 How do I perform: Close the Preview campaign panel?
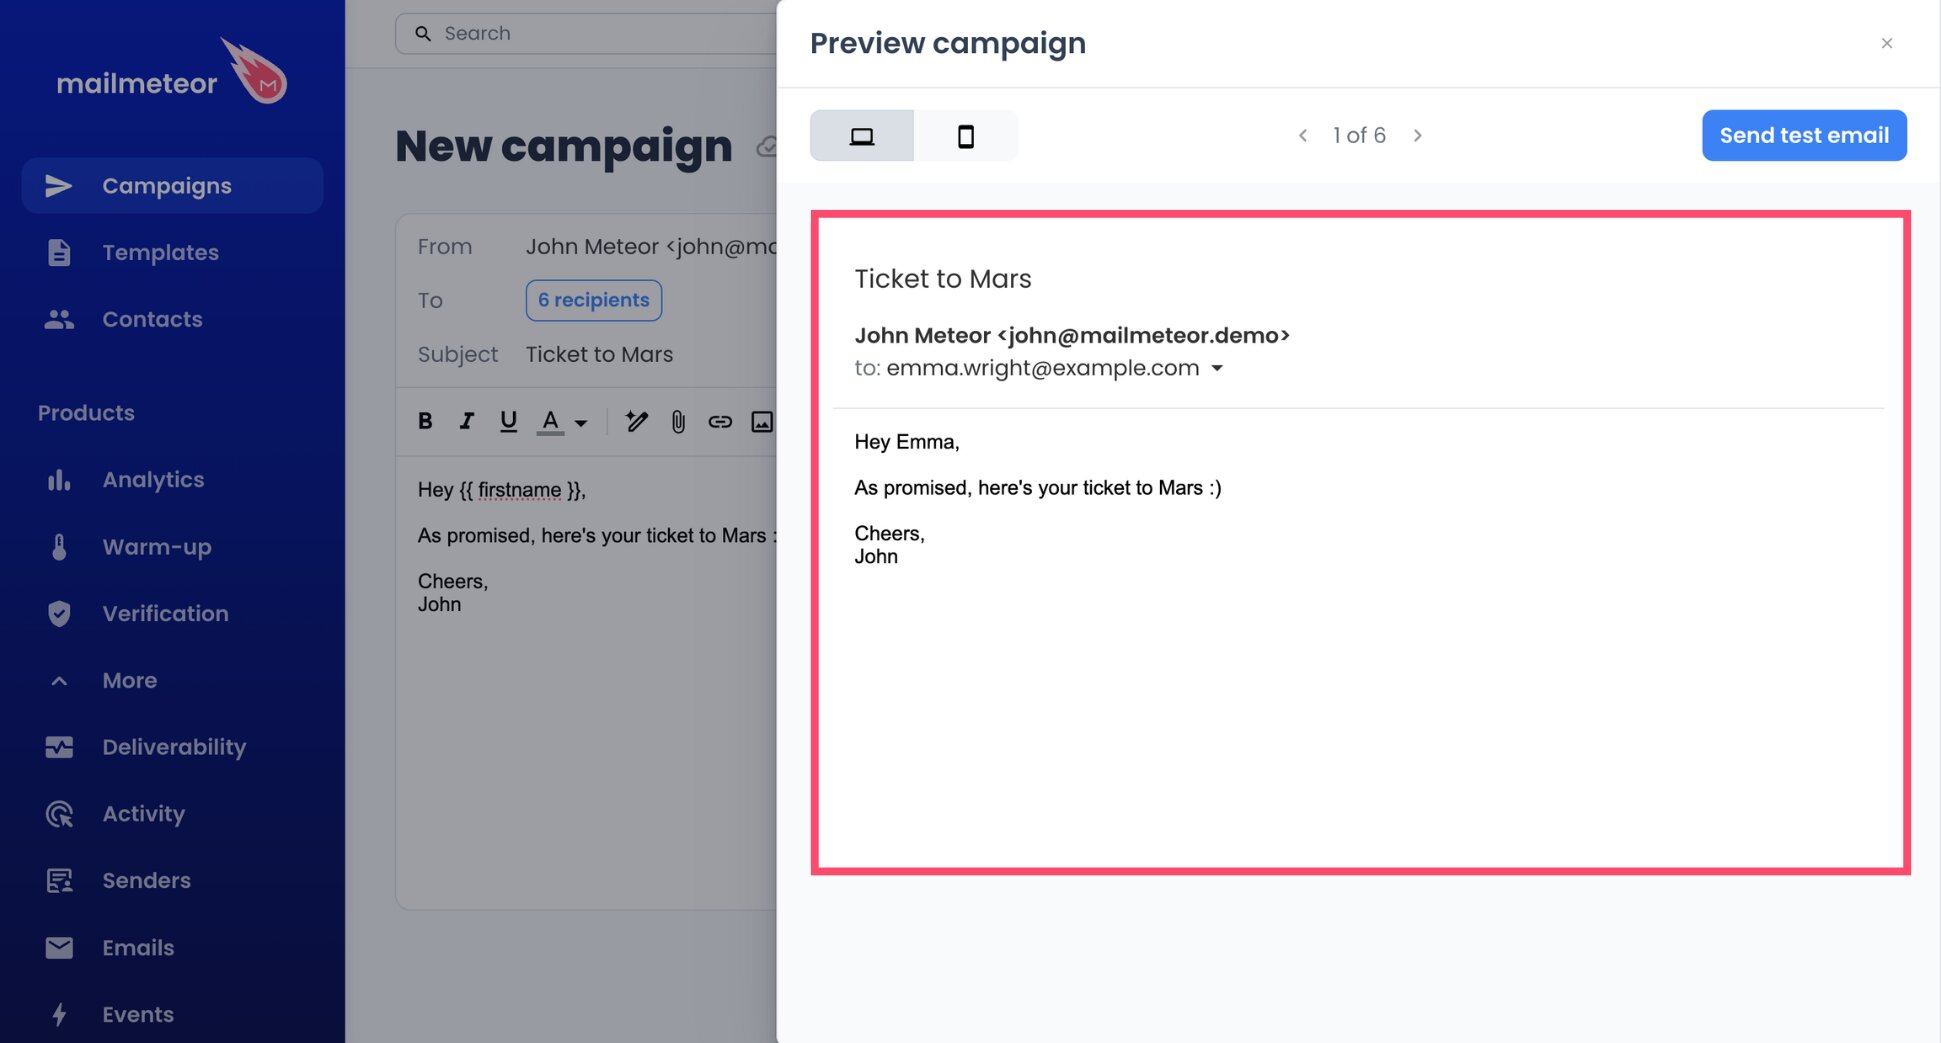pos(1887,43)
